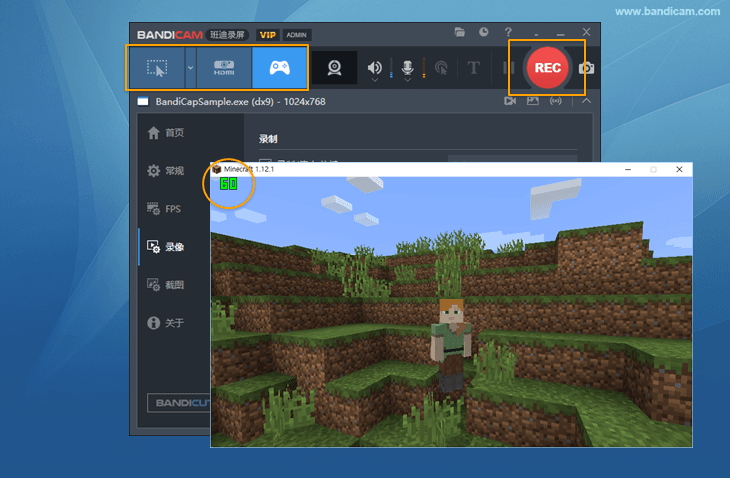Close the Minecraft window
Screen dimensions: 730x478
pyautogui.click(x=679, y=169)
